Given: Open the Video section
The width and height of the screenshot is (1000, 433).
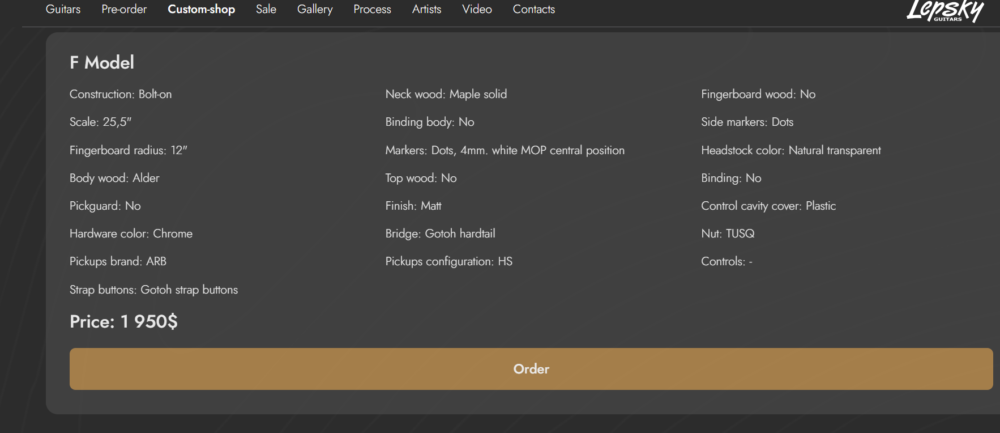Looking at the screenshot, I should click(477, 10).
